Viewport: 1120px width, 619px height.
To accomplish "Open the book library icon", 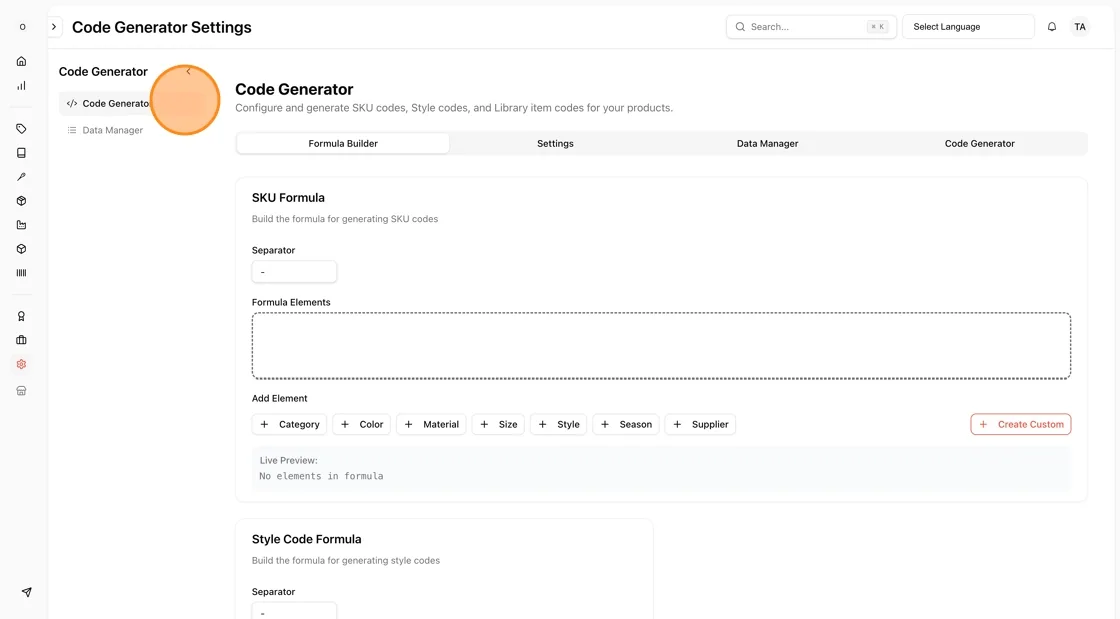I will coord(21,153).
